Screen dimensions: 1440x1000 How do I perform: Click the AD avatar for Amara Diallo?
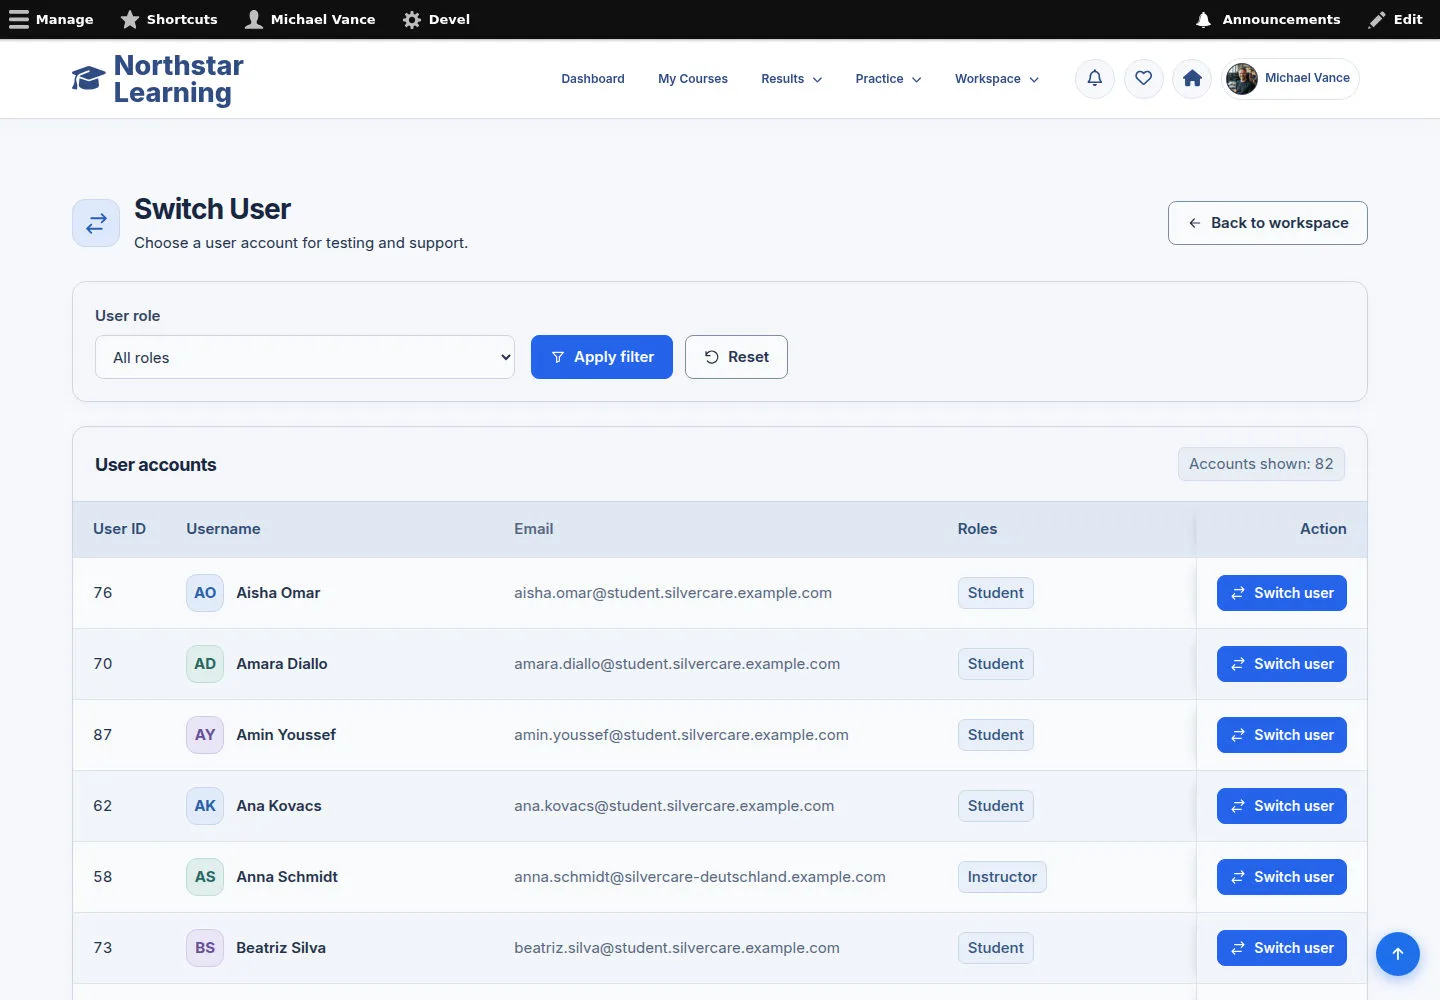(205, 664)
